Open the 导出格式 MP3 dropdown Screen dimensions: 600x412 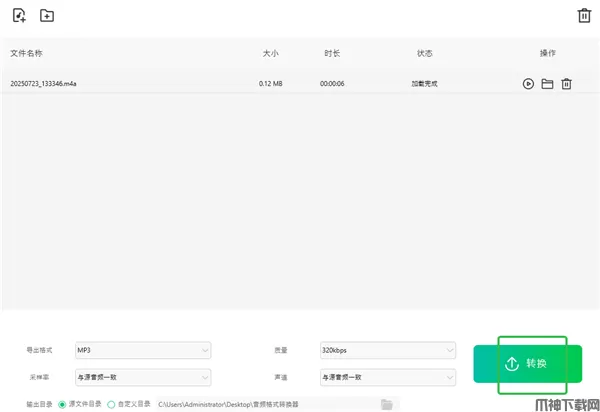click(143, 350)
